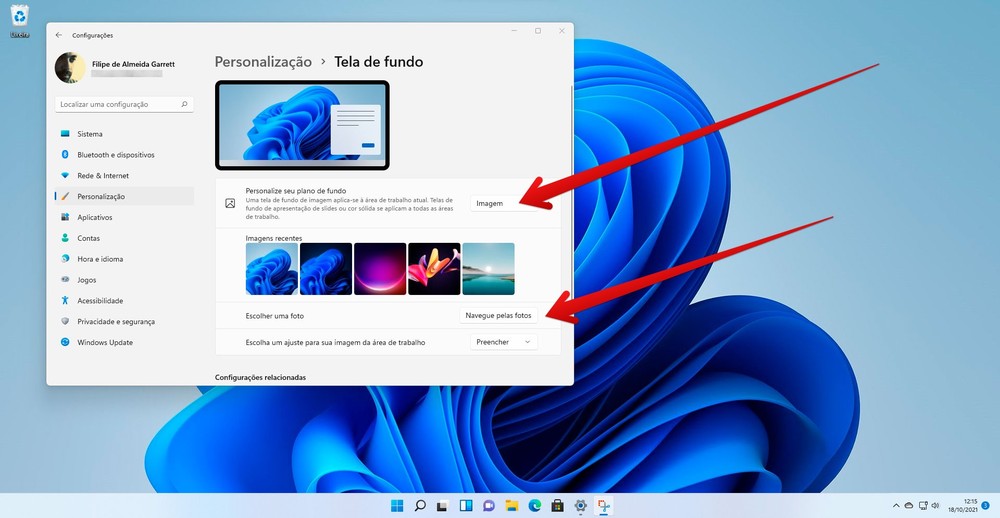Click the Privacidade e segurança shield icon
Screen dimensions: 1000x518
(65, 322)
